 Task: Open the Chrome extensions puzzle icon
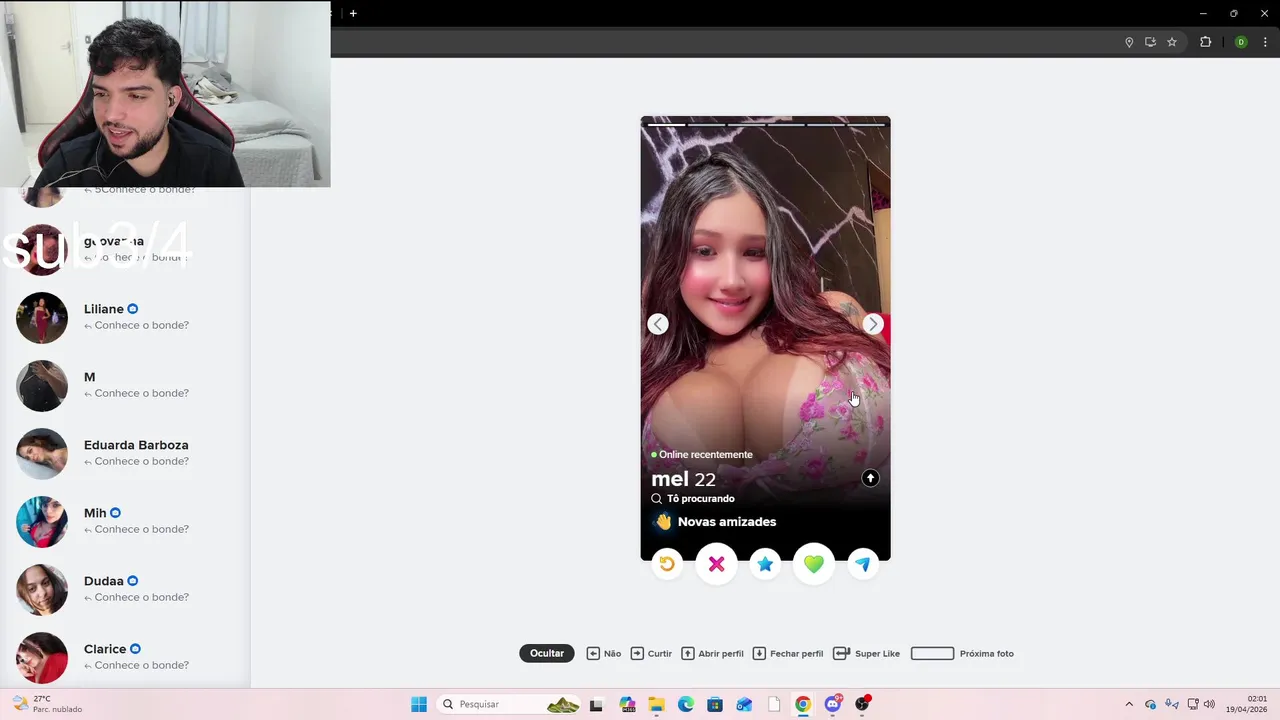pyautogui.click(x=1205, y=42)
